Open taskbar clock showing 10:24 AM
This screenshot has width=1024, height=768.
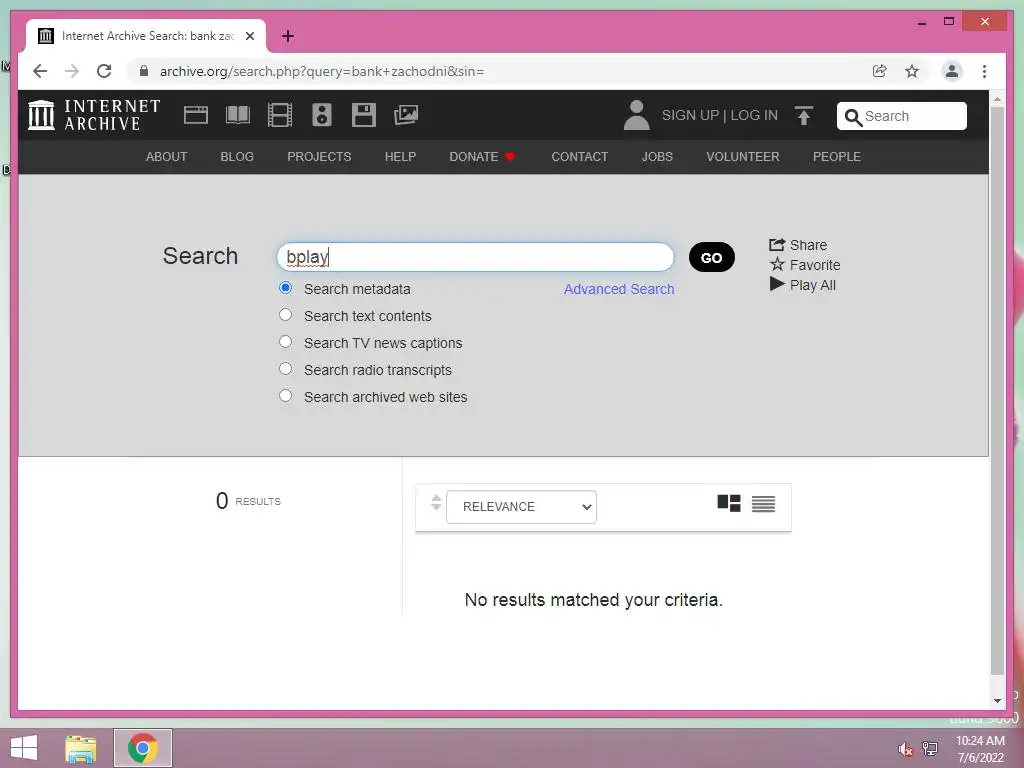pos(980,748)
